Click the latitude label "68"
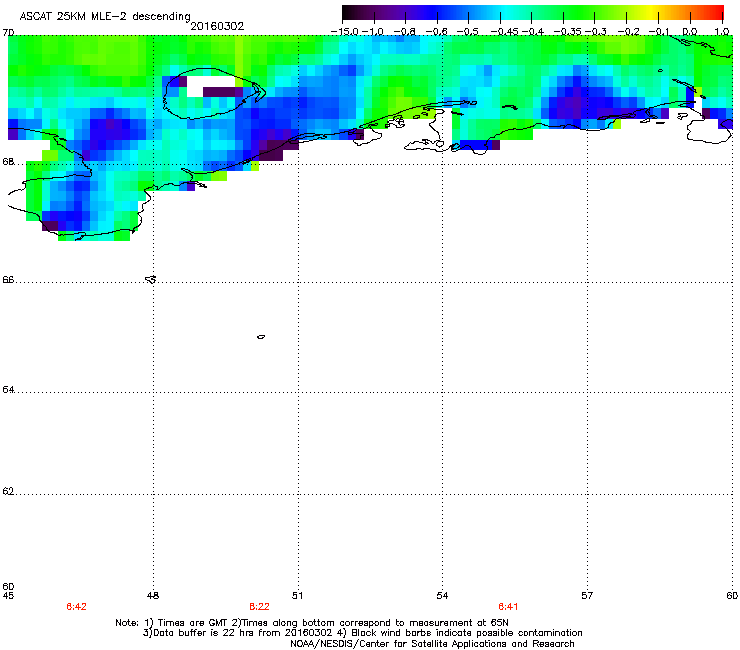The image size is (740, 650). point(8,162)
